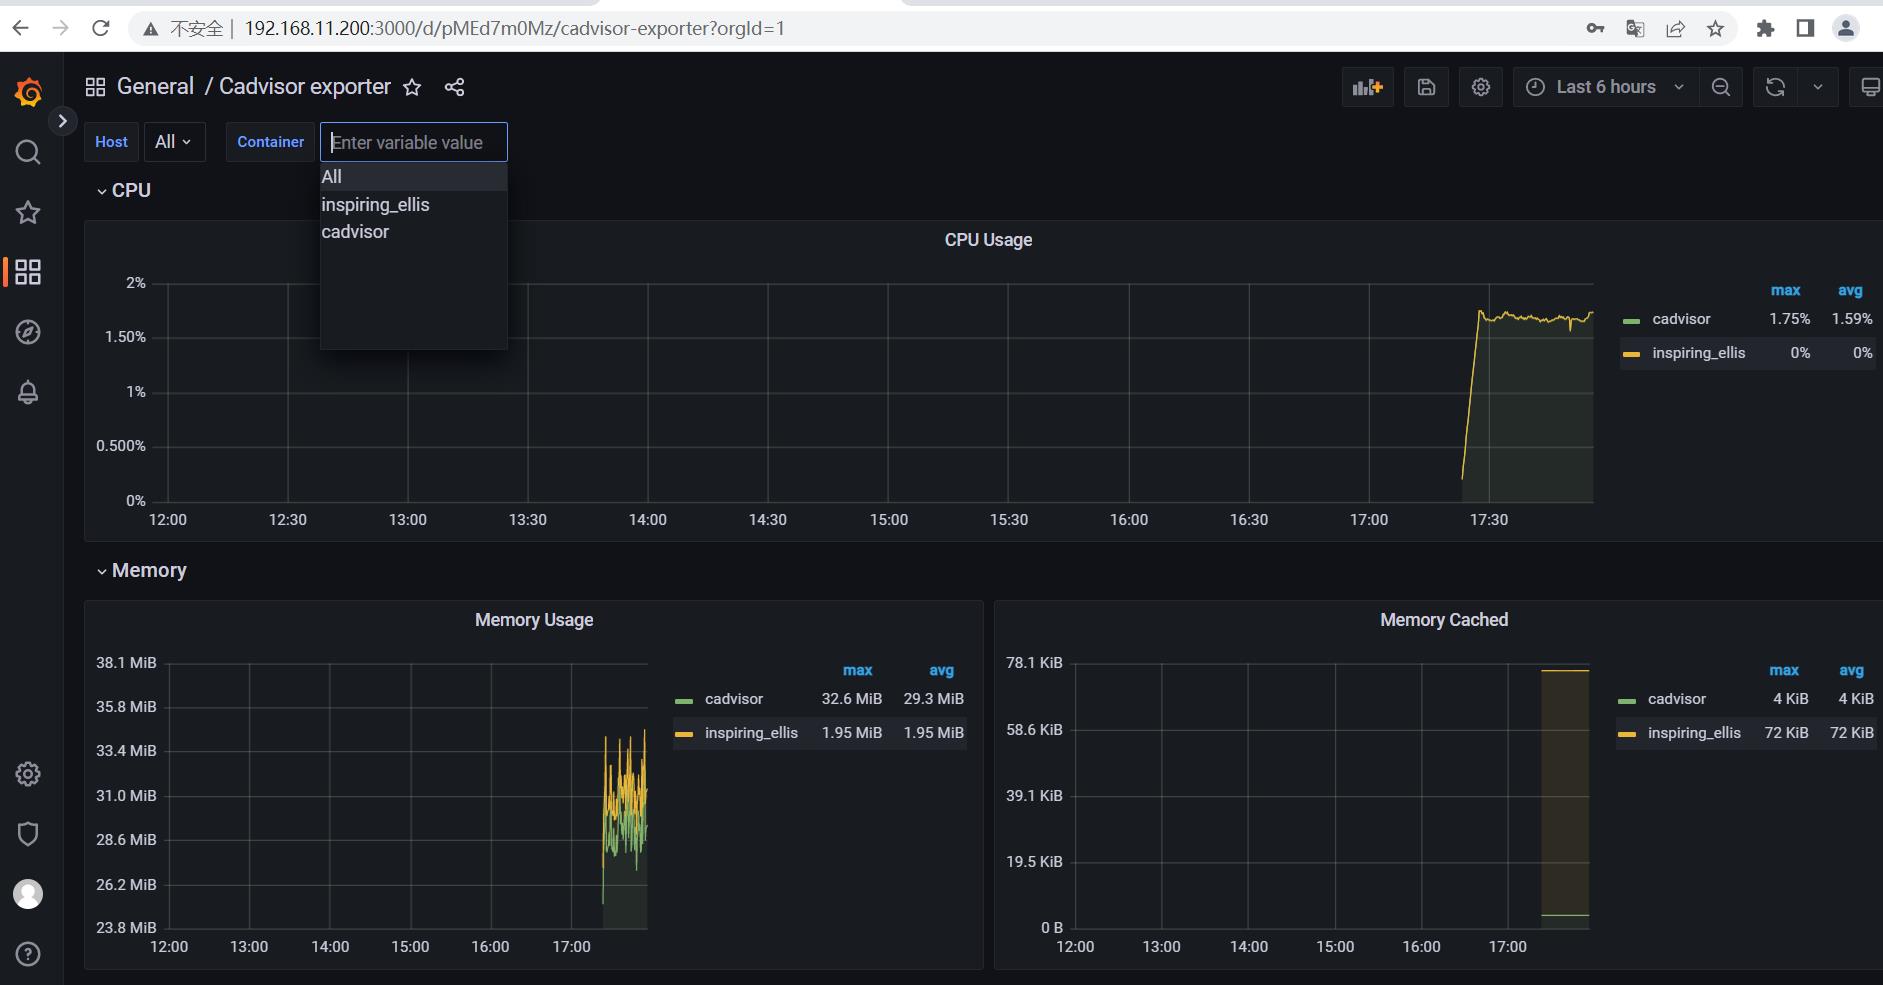
Task: Open Alerting bell icon
Action: tap(28, 392)
